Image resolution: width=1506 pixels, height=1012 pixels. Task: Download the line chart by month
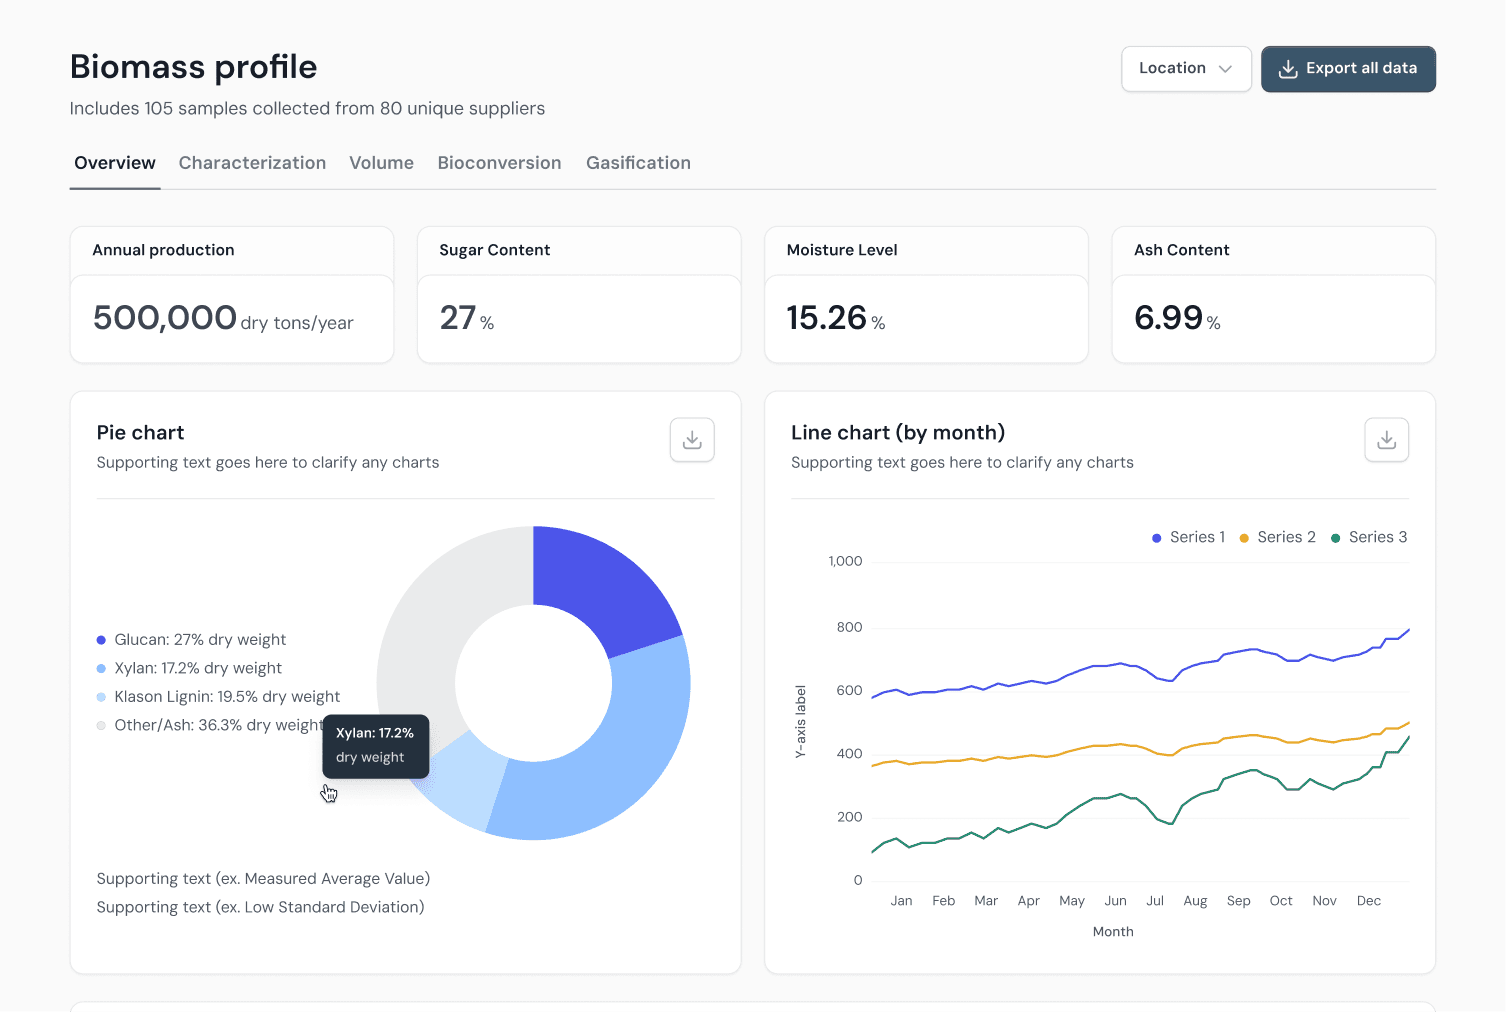(1386, 440)
